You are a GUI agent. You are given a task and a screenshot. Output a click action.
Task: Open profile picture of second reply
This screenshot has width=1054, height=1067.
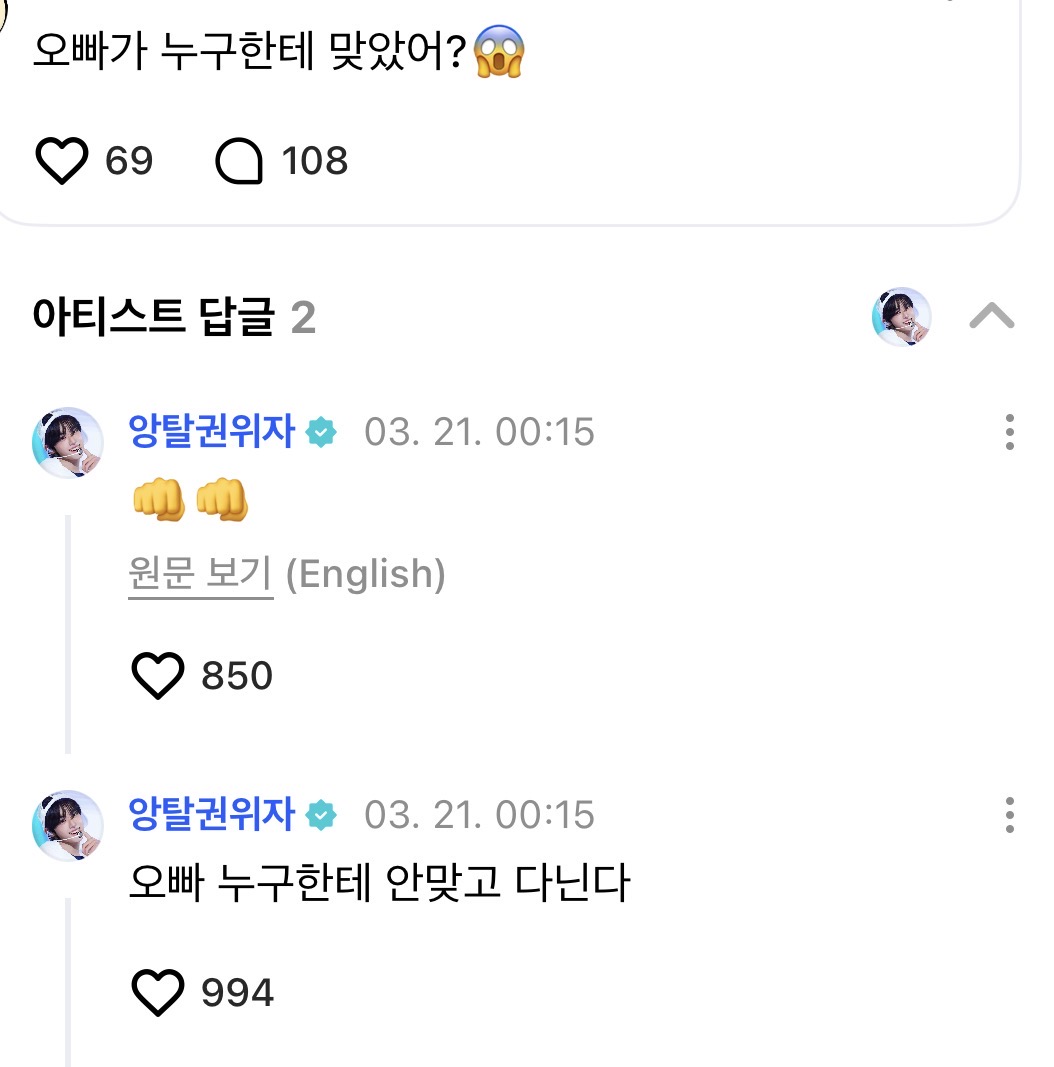(x=68, y=825)
